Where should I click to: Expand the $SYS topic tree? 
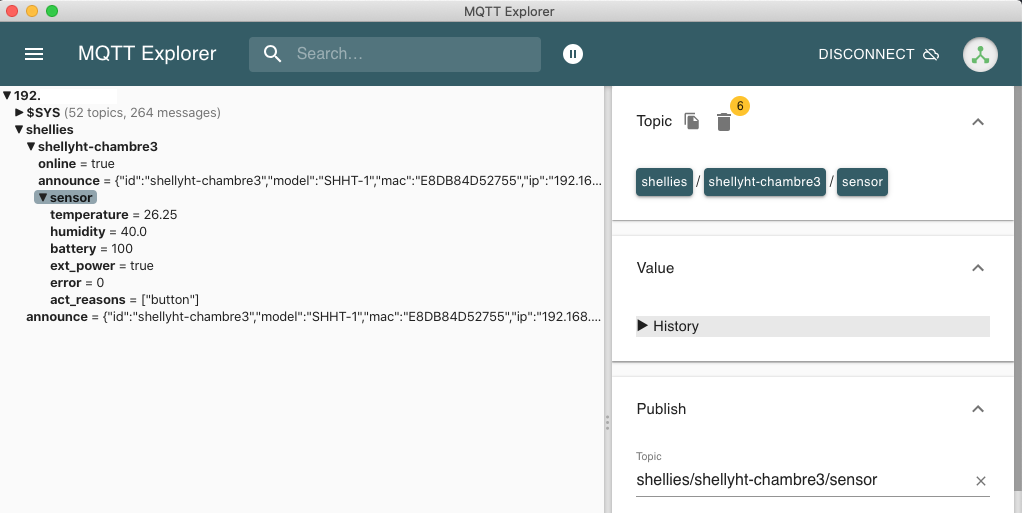click(20, 113)
